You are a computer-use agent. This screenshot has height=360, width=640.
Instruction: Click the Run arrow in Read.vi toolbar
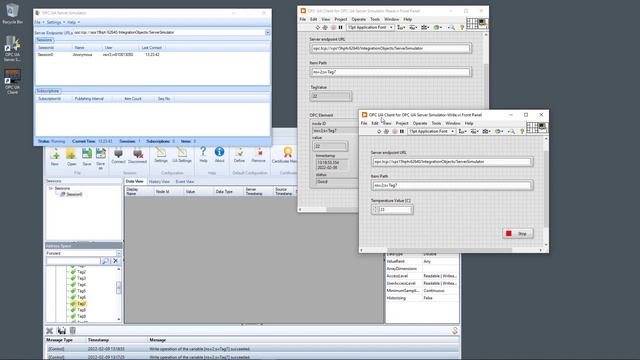(318, 27)
